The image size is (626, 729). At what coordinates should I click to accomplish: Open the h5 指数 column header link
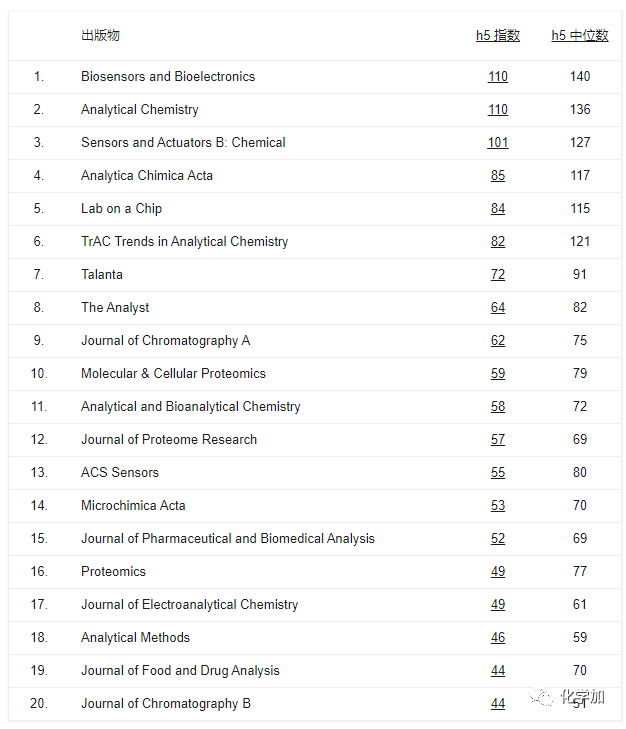(x=497, y=36)
